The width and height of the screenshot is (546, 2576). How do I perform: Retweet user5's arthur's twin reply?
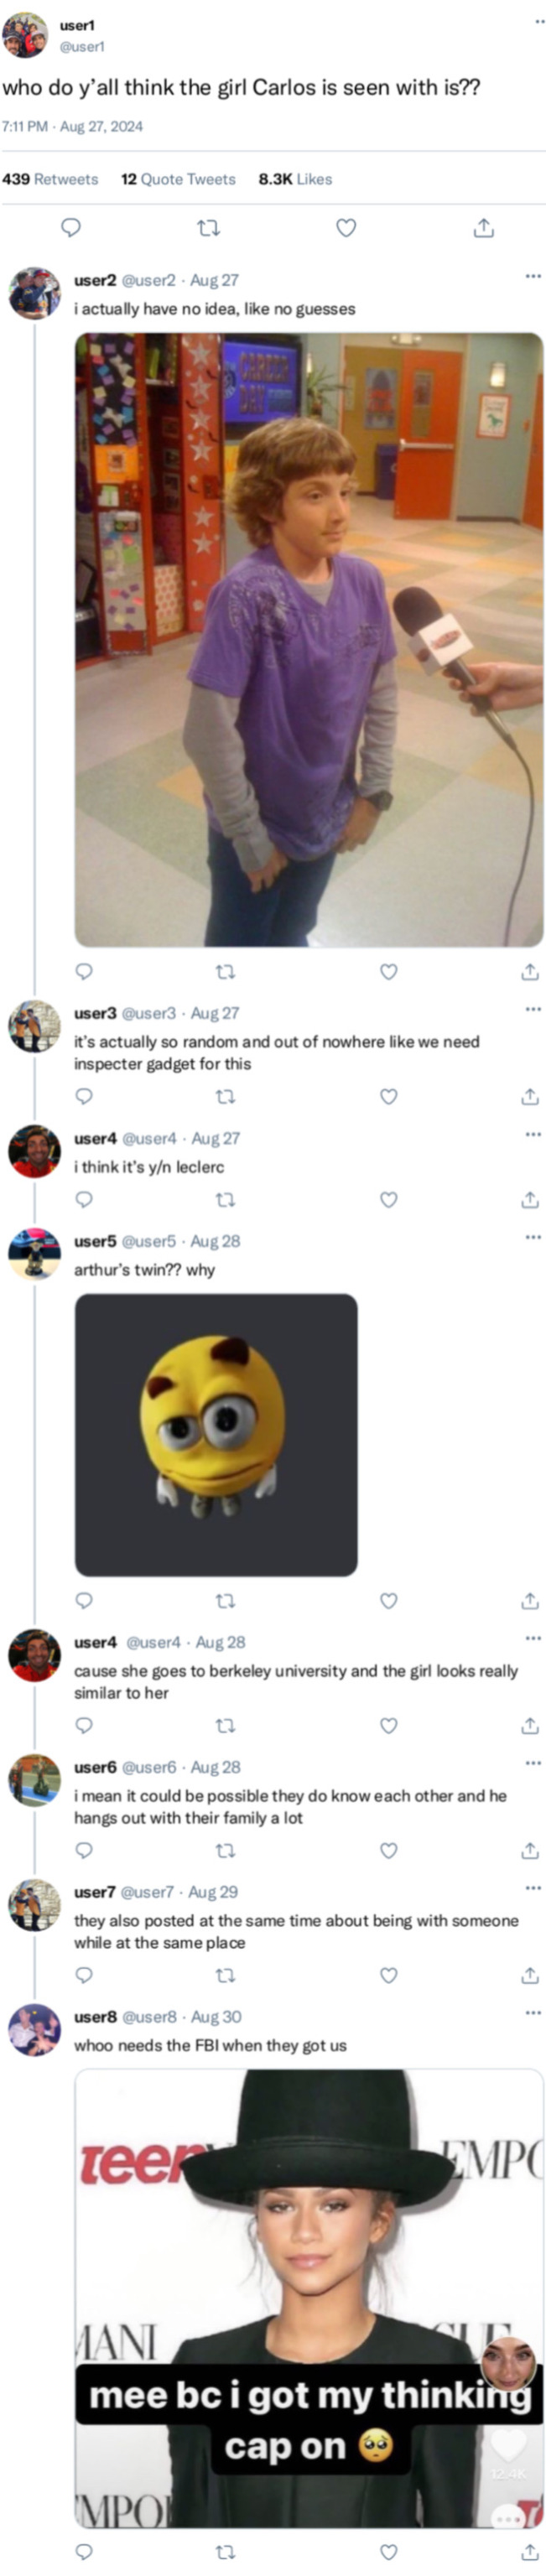[226, 1601]
